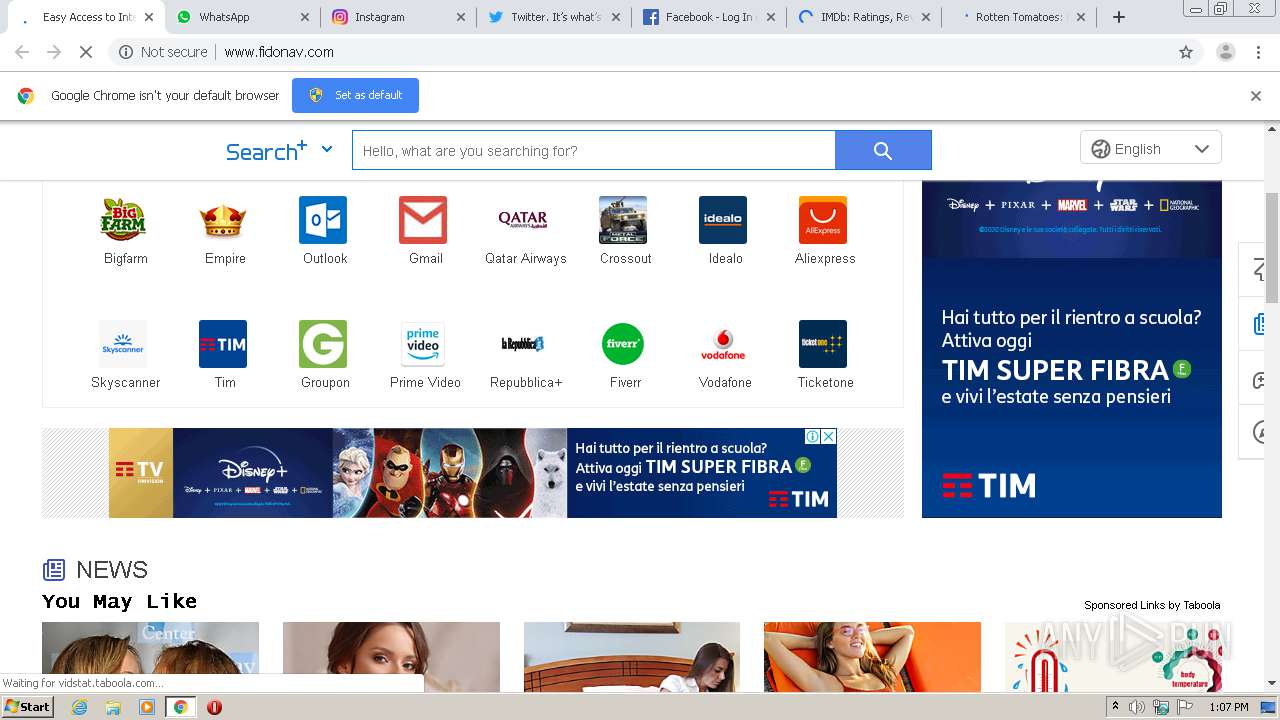Open the body temperature thumbnail
The width and height of the screenshot is (1280, 720).
point(1113,656)
